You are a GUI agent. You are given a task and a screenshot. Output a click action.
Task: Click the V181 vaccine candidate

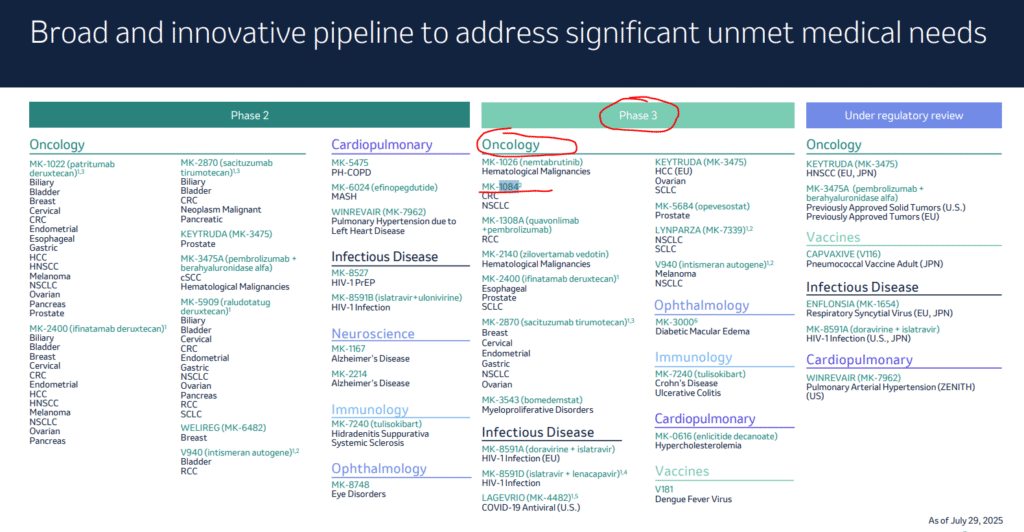(664, 489)
